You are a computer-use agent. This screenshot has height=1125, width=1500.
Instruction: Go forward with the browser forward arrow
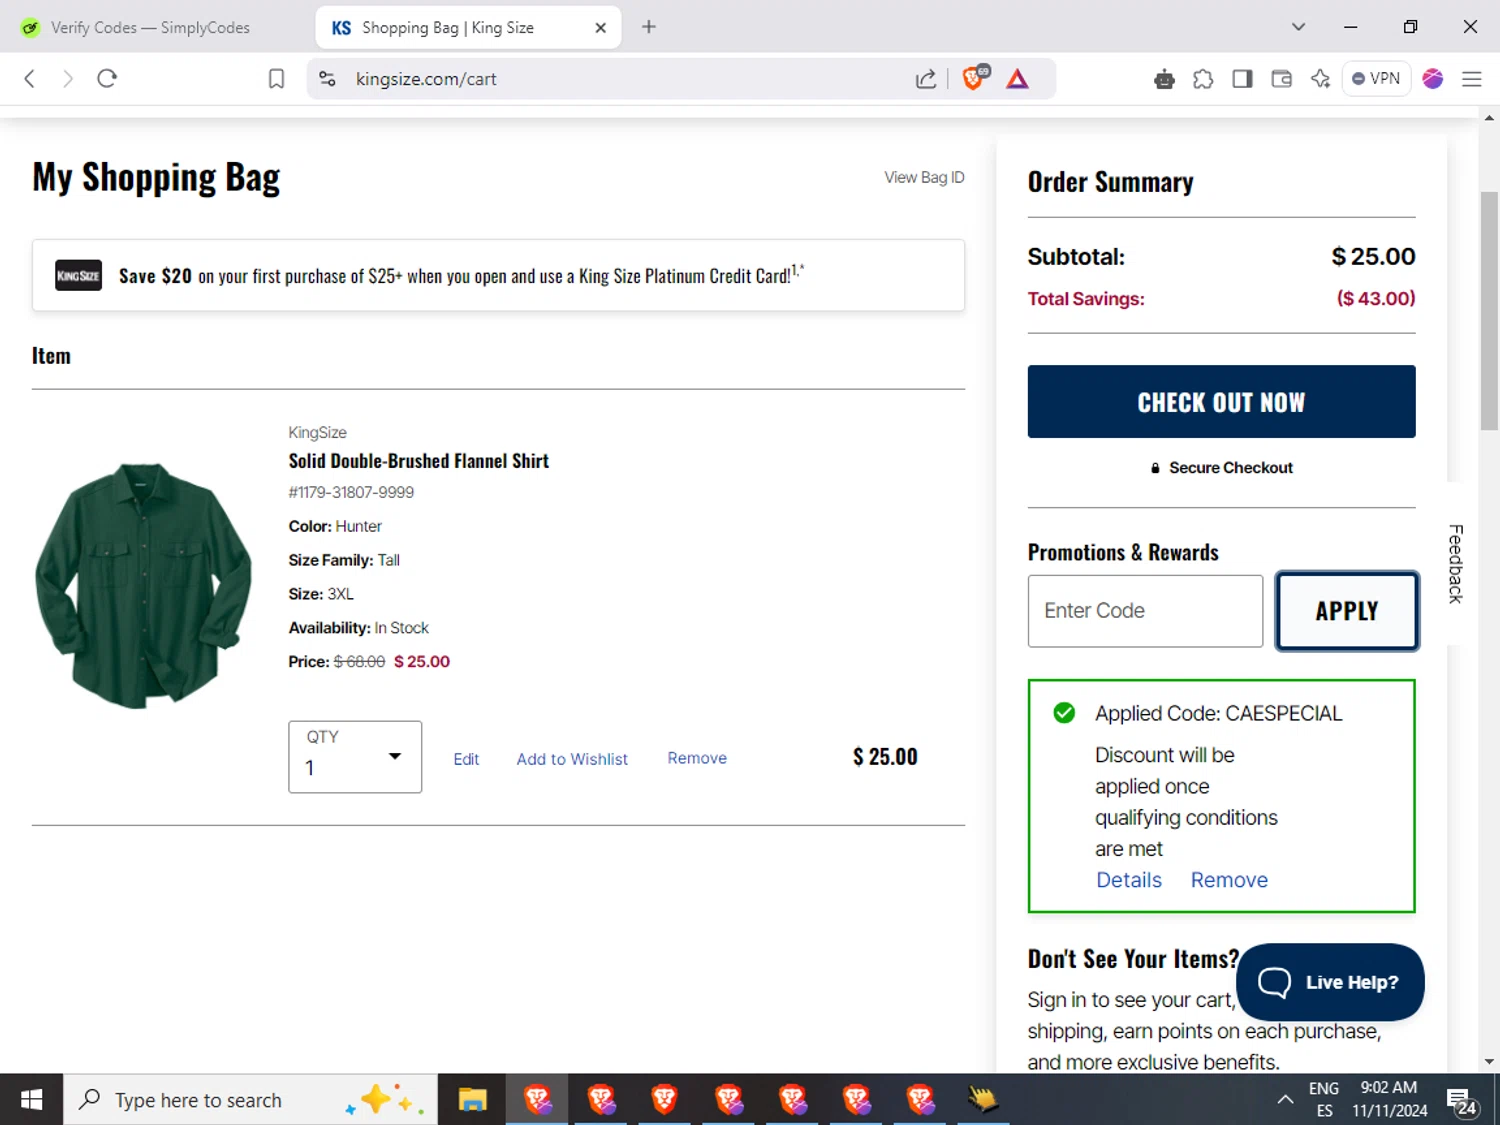tap(67, 79)
